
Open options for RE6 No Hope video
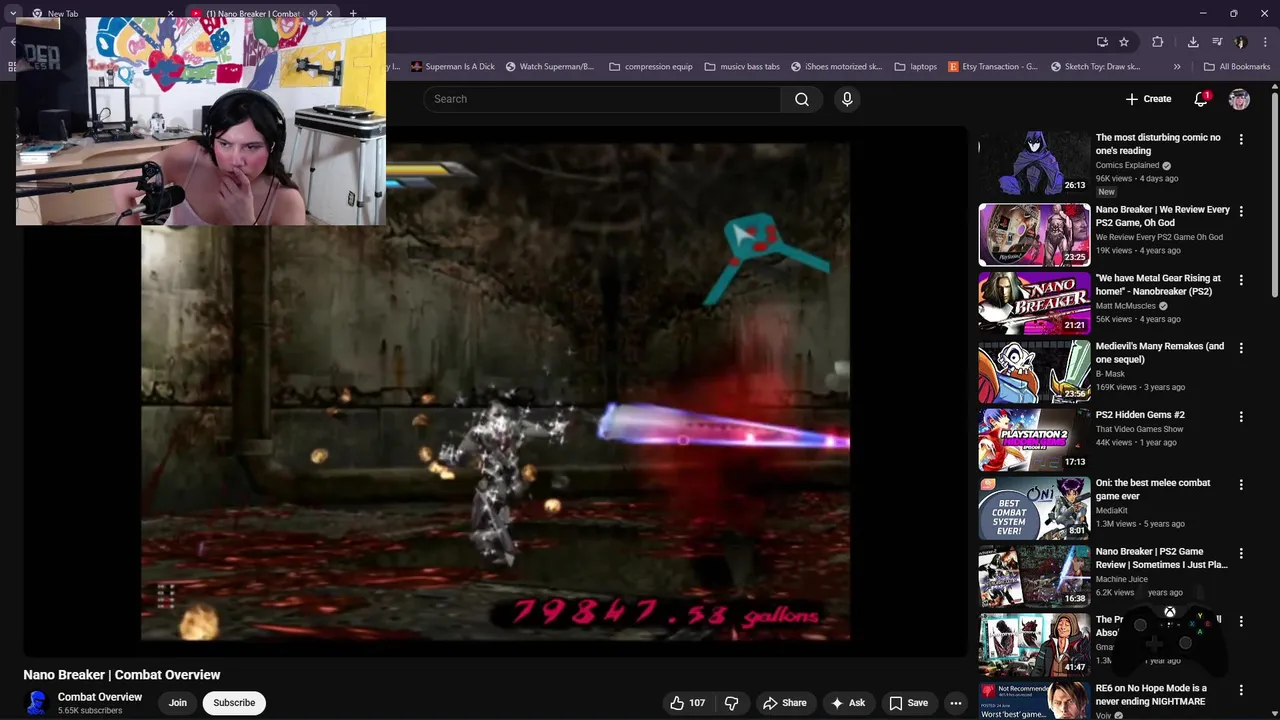click(1241, 690)
